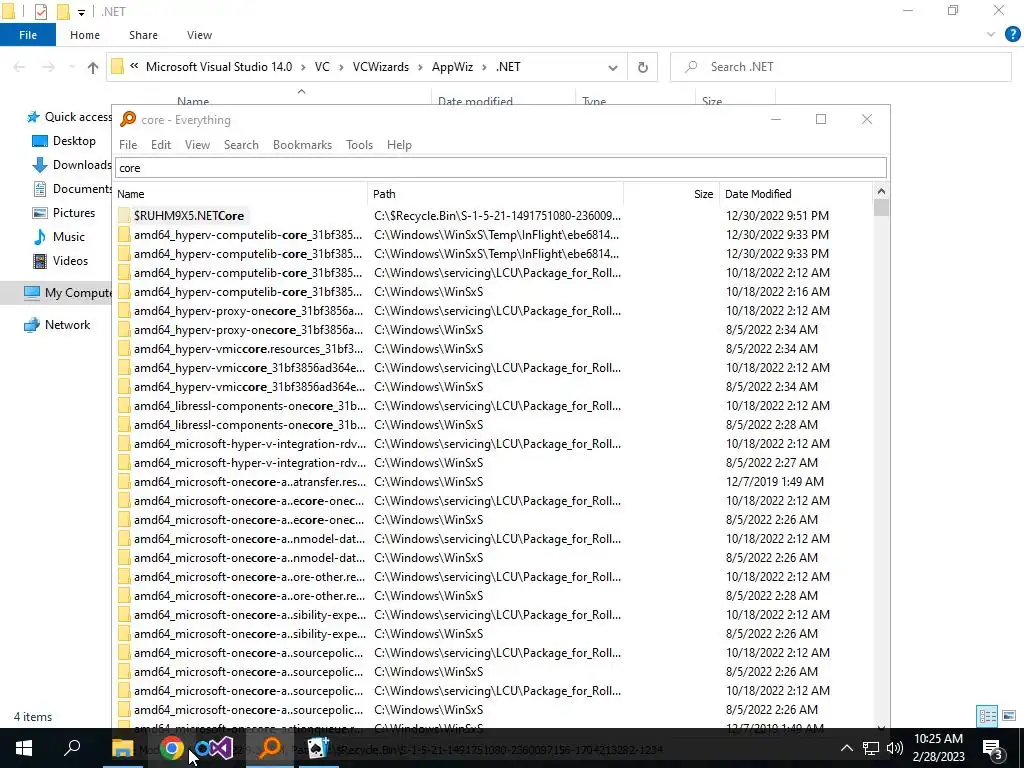
Task: Select Videos in navigation pane
Action: click(60, 261)
